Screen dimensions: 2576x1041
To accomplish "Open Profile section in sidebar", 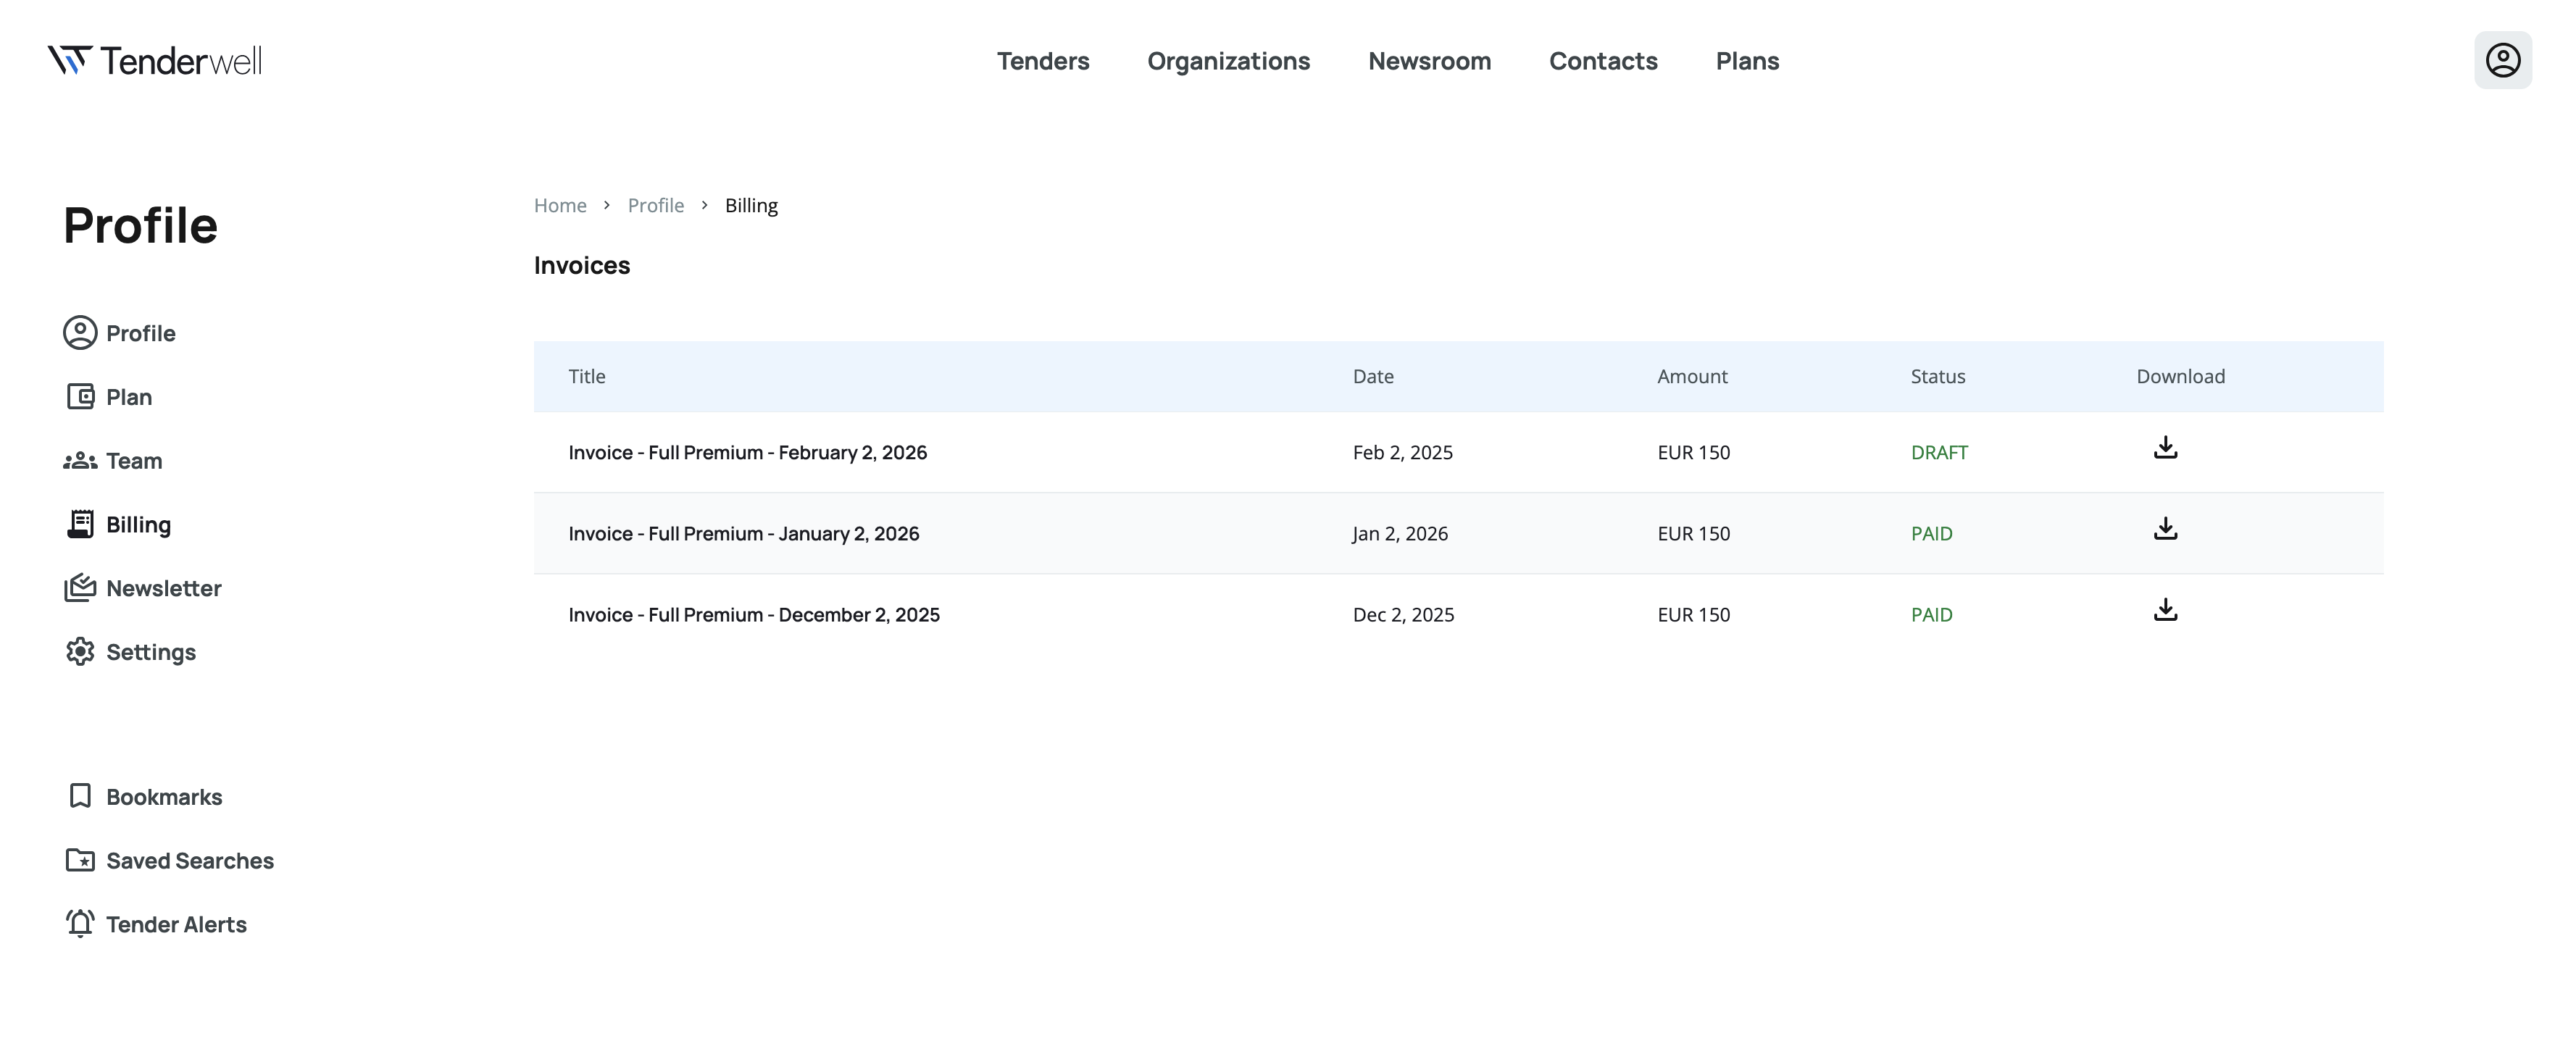I will [x=140, y=333].
